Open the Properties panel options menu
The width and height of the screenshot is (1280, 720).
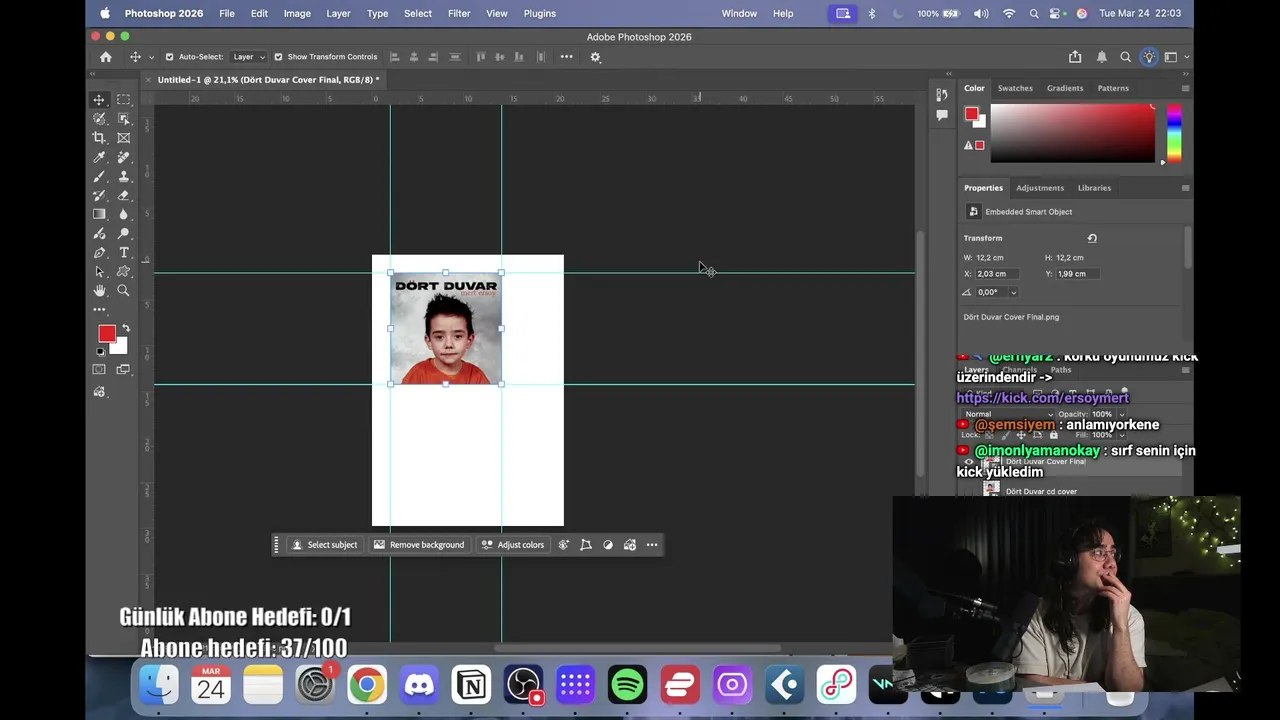pyautogui.click(x=1185, y=188)
